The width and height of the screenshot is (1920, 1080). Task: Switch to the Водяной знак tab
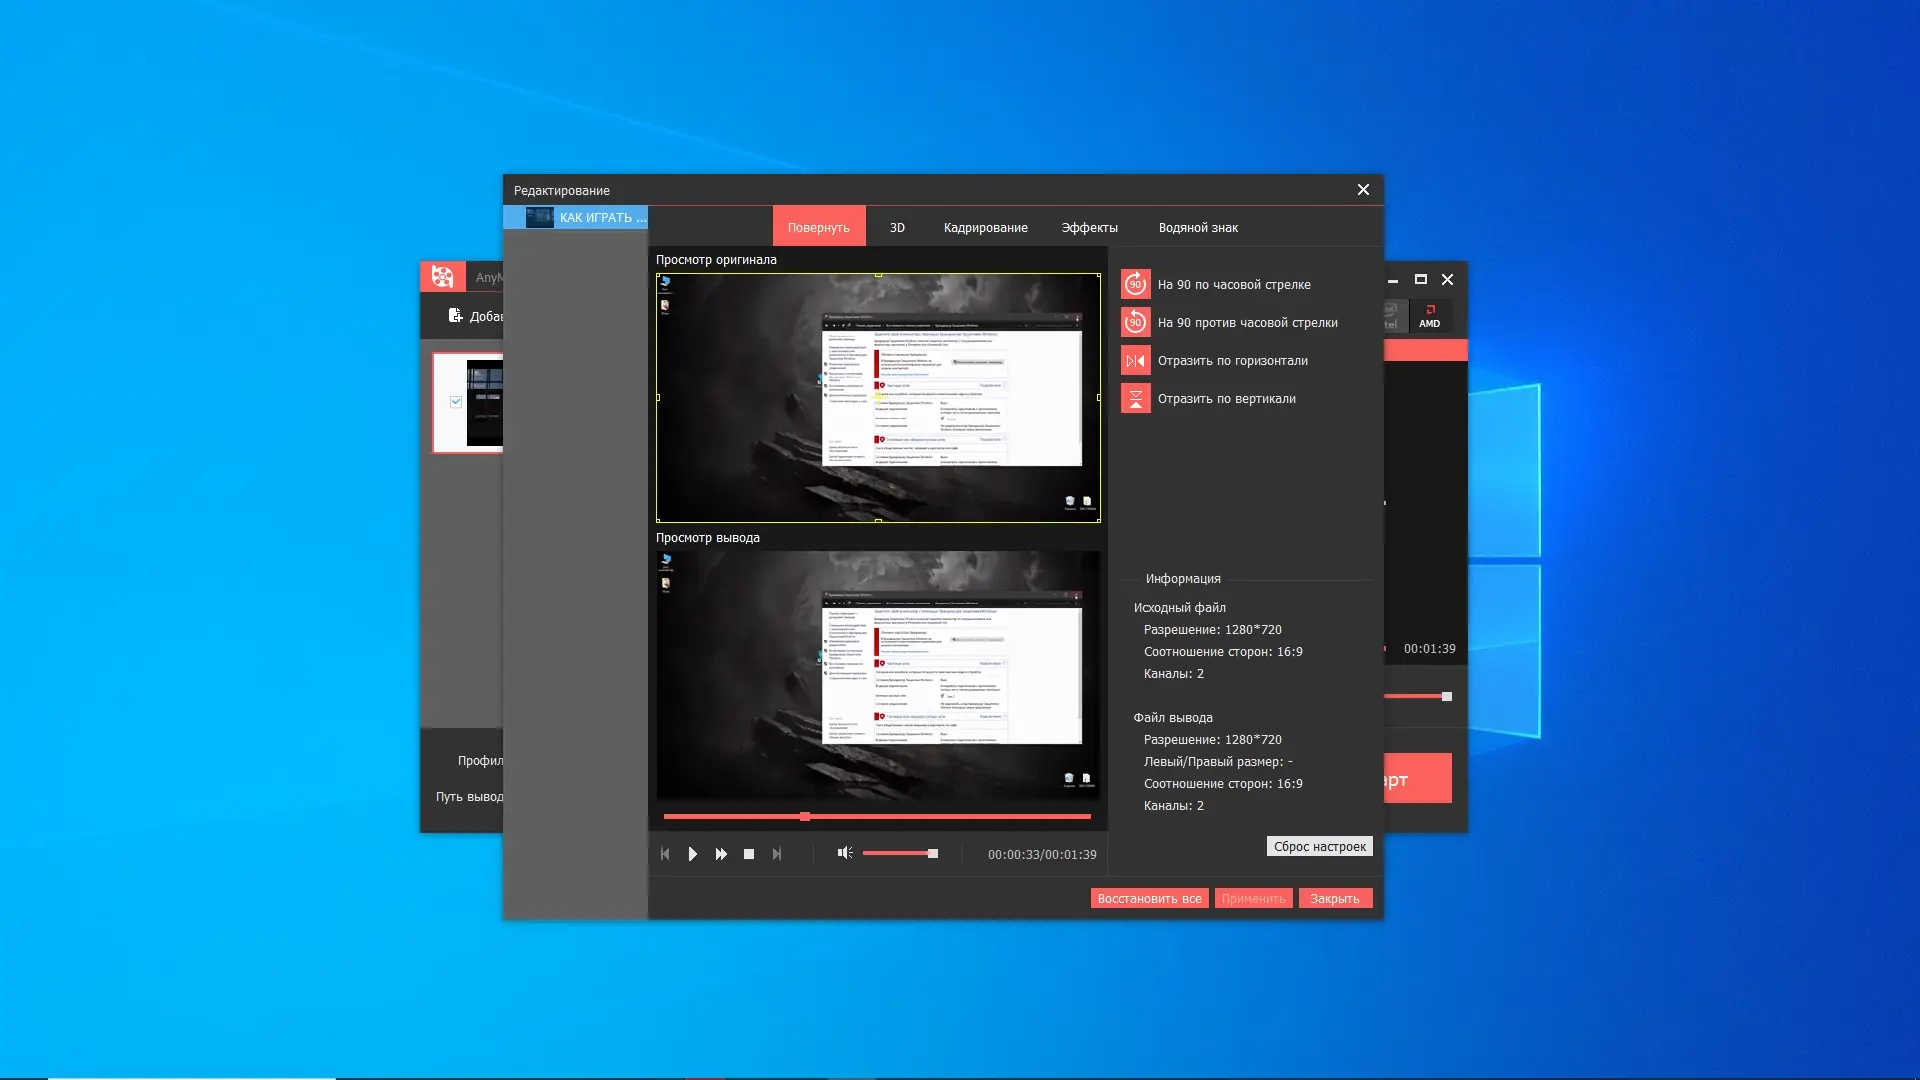point(1198,227)
